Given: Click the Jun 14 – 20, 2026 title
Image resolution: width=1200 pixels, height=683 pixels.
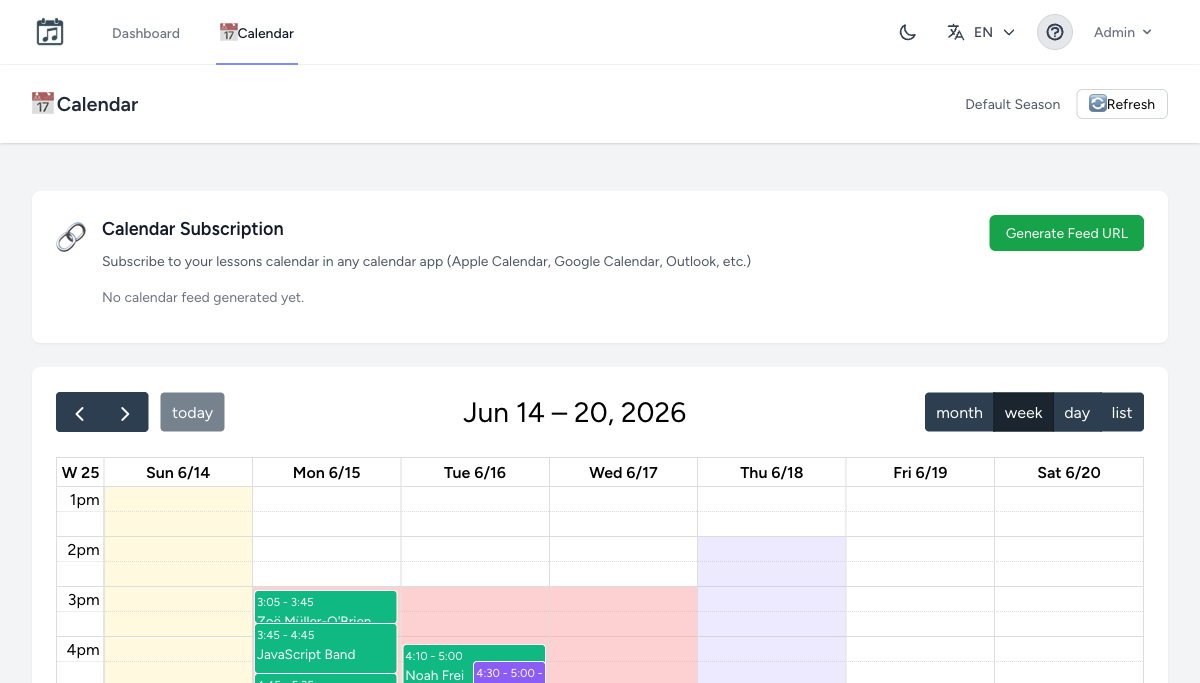Looking at the screenshot, I should coord(574,412).
